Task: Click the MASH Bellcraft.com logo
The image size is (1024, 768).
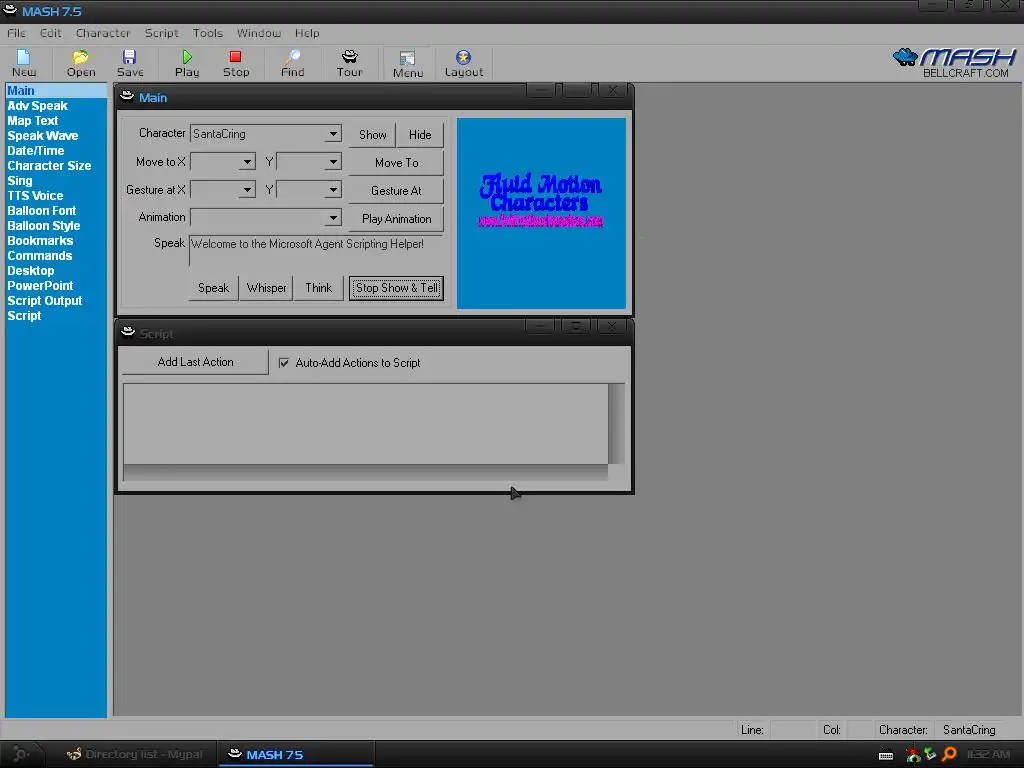Action: (954, 63)
